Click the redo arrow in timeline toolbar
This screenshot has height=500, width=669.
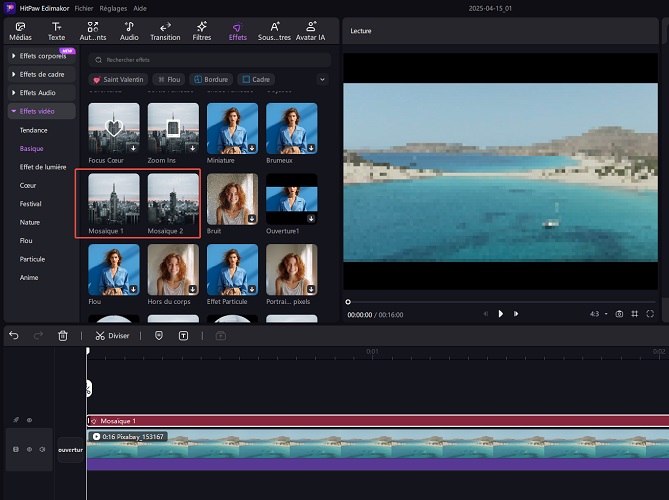point(38,336)
